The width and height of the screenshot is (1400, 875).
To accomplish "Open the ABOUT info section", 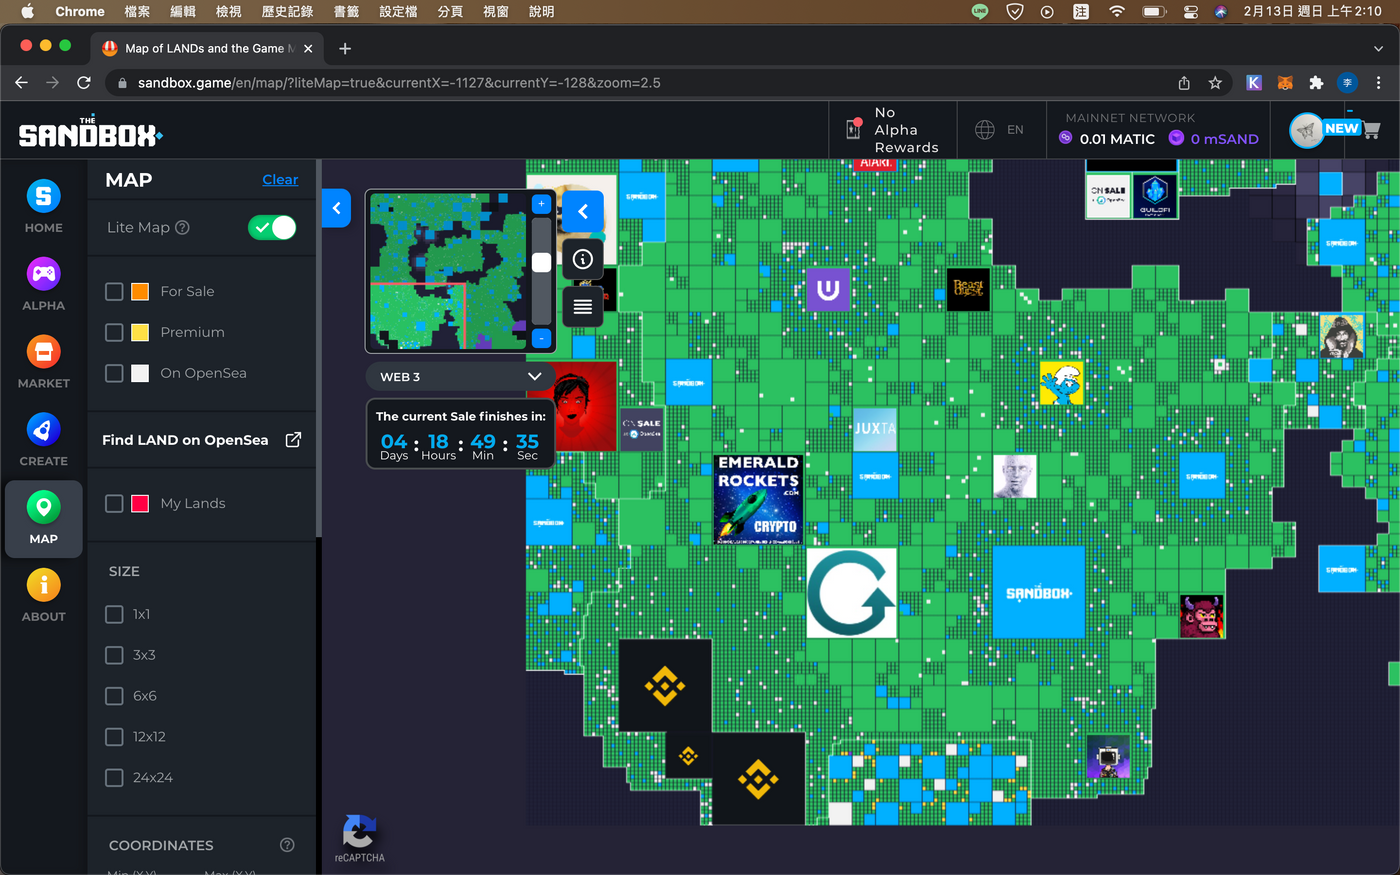I will point(43,595).
